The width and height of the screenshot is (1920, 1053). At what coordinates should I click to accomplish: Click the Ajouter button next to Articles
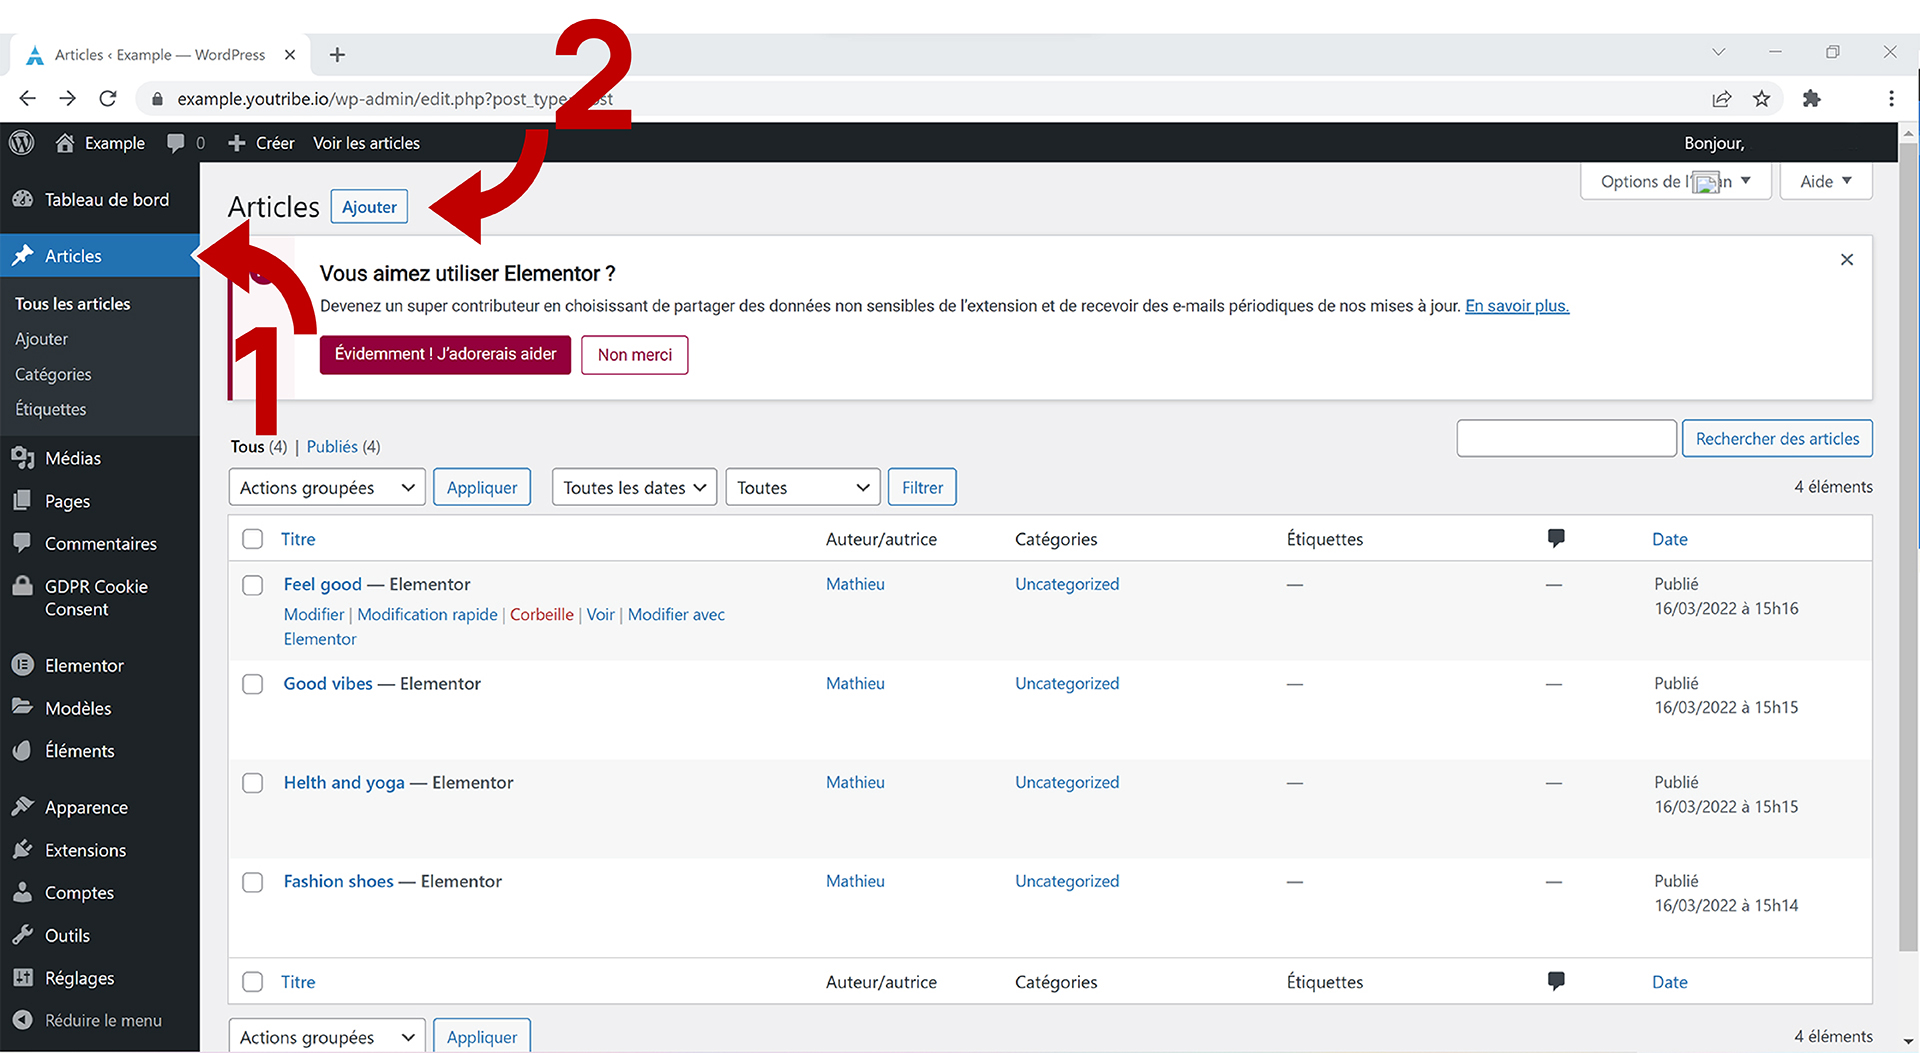coord(369,207)
